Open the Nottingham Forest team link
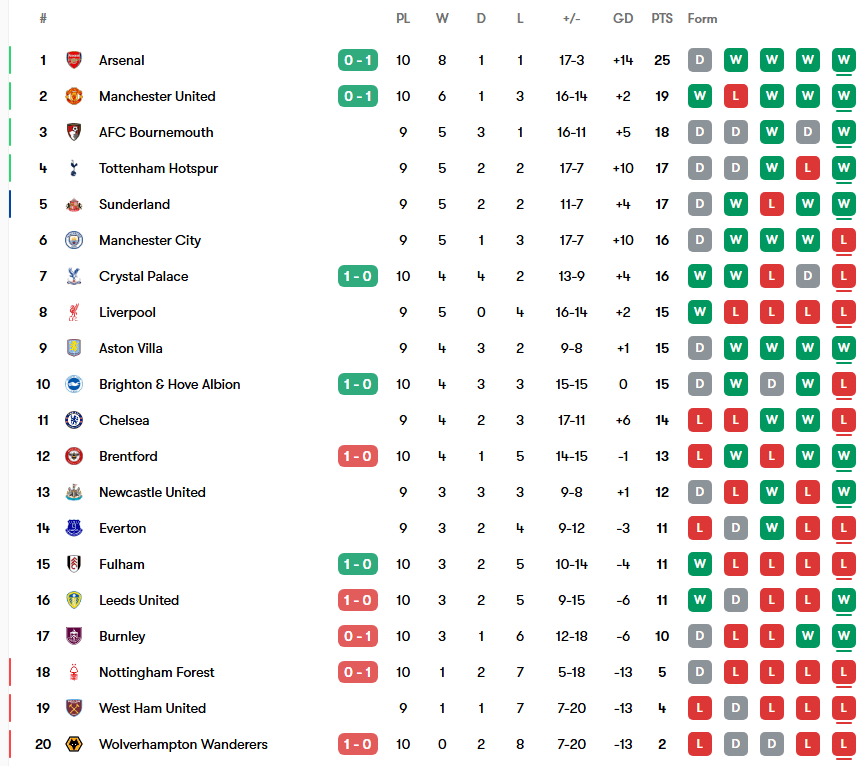864x766 pixels. coord(156,672)
